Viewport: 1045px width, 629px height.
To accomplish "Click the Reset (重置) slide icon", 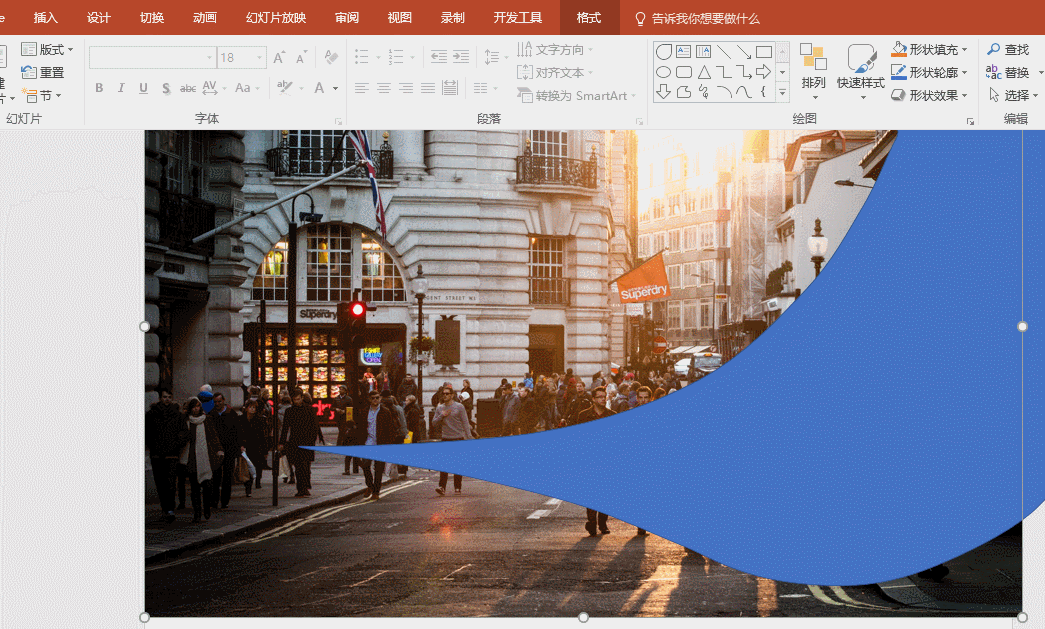I will click(29, 72).
